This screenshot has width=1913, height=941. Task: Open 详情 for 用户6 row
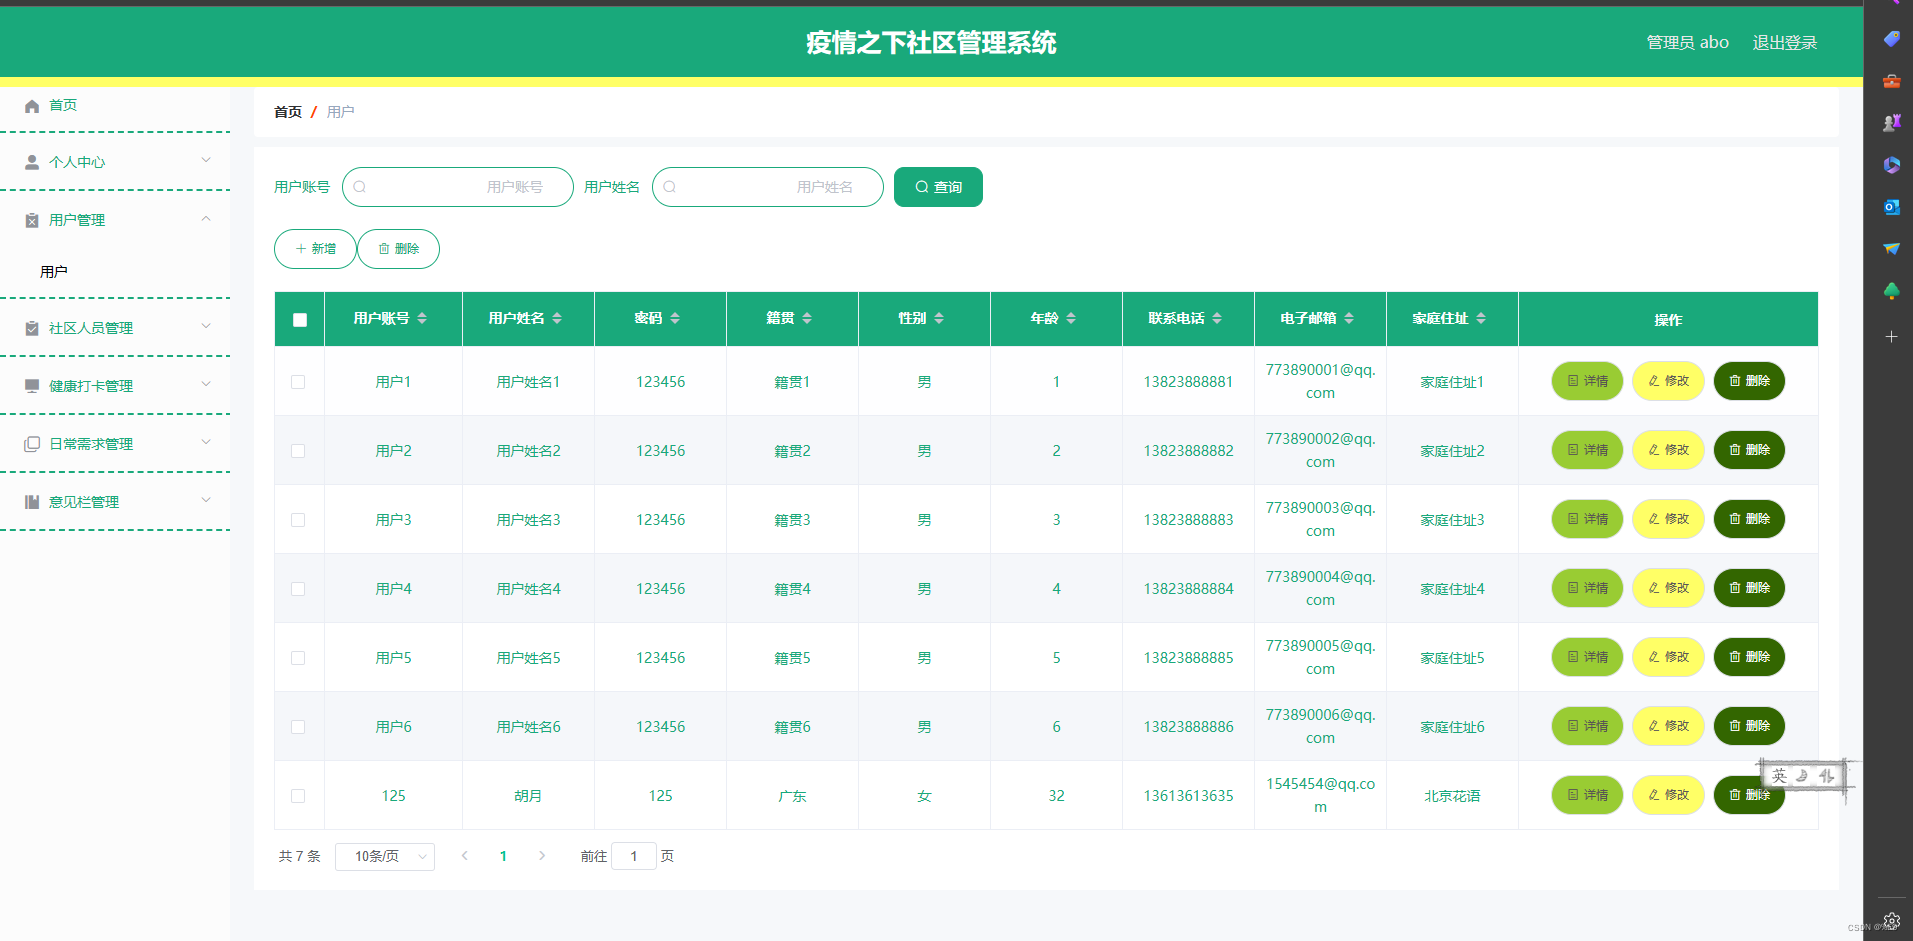click(x=1587, y=726)
